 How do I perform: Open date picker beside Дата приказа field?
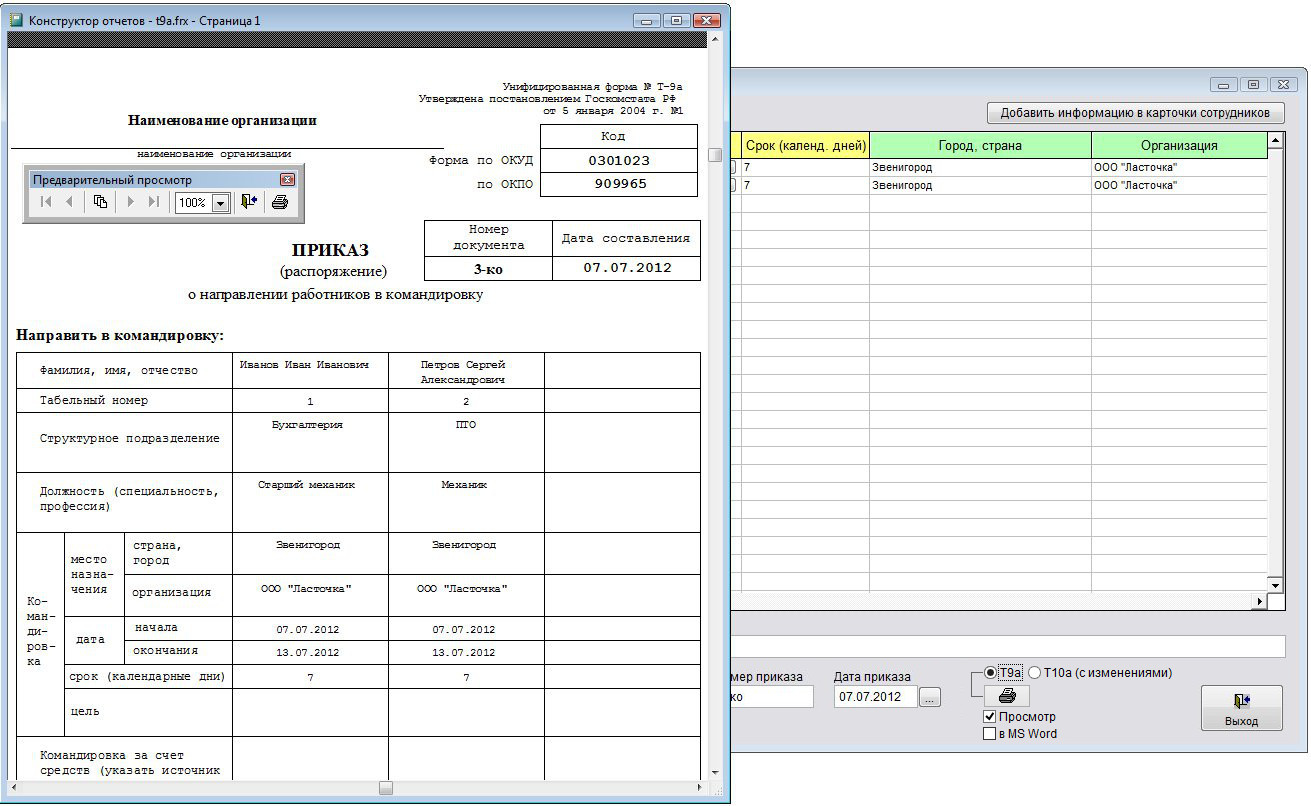(930, 697)
